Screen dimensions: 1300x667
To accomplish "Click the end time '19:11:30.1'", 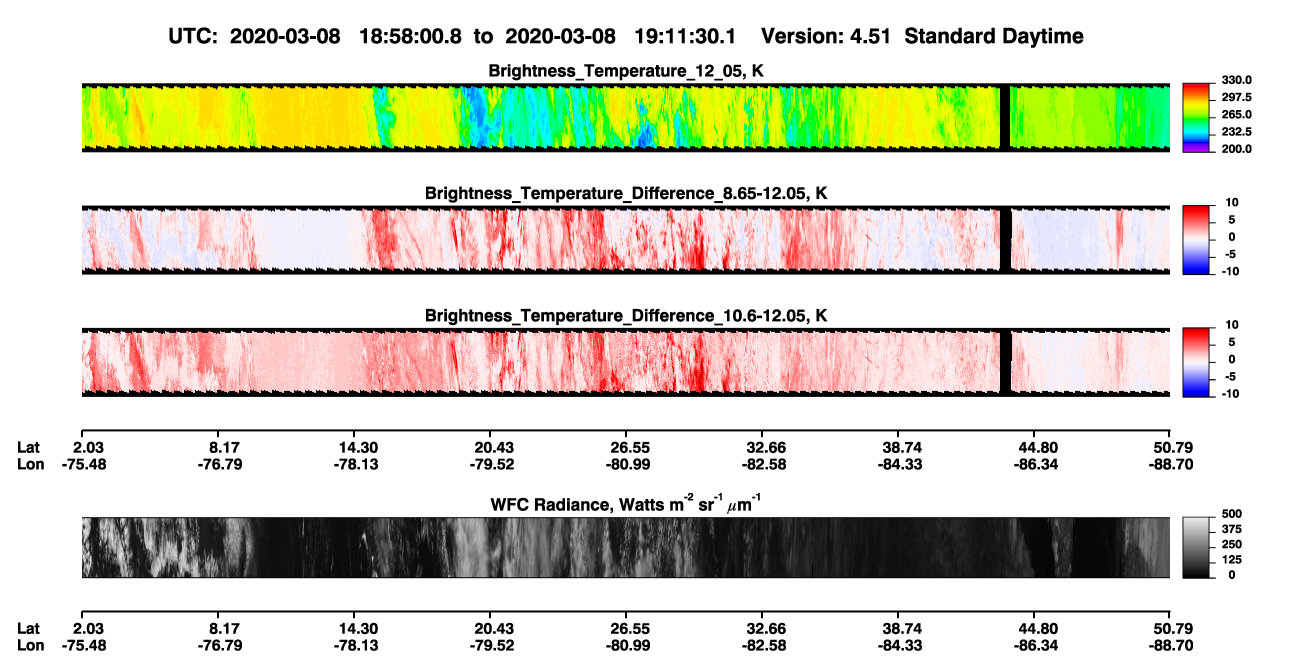I will point(686,36).
